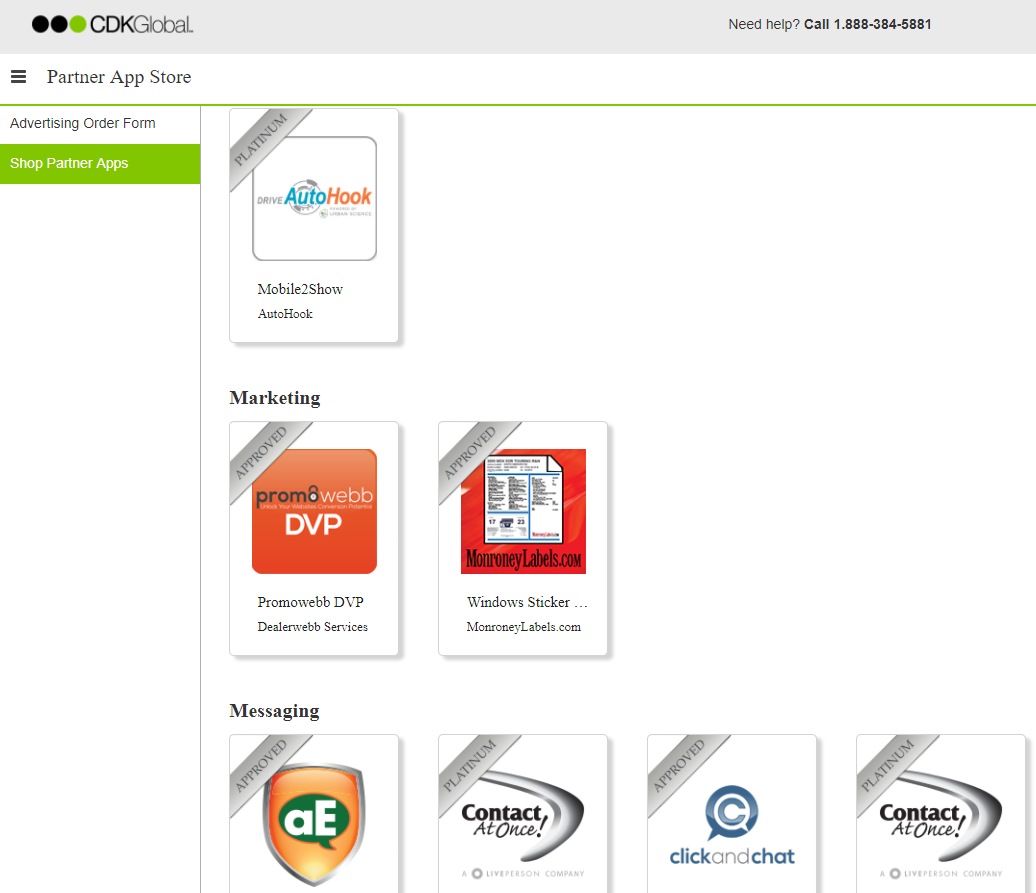Click the Messaging section heading
This screenshot has width=1036, height=893.
pyautogui.click(x=274, y=711)
